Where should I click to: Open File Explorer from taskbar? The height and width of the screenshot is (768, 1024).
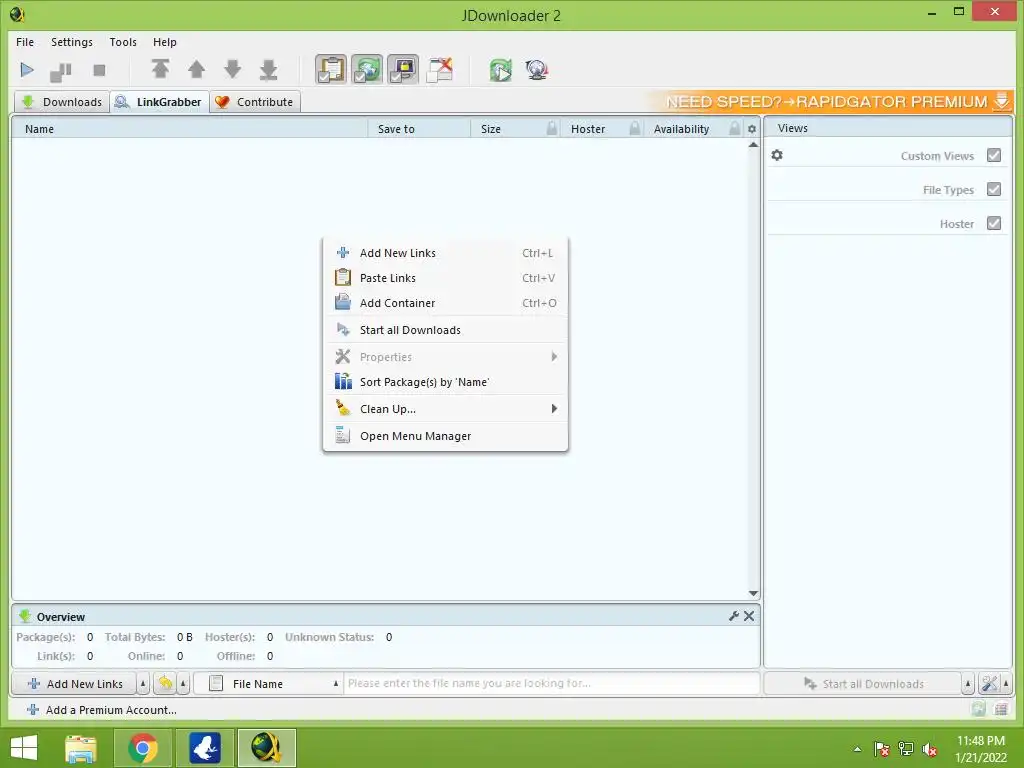point(81,748)
